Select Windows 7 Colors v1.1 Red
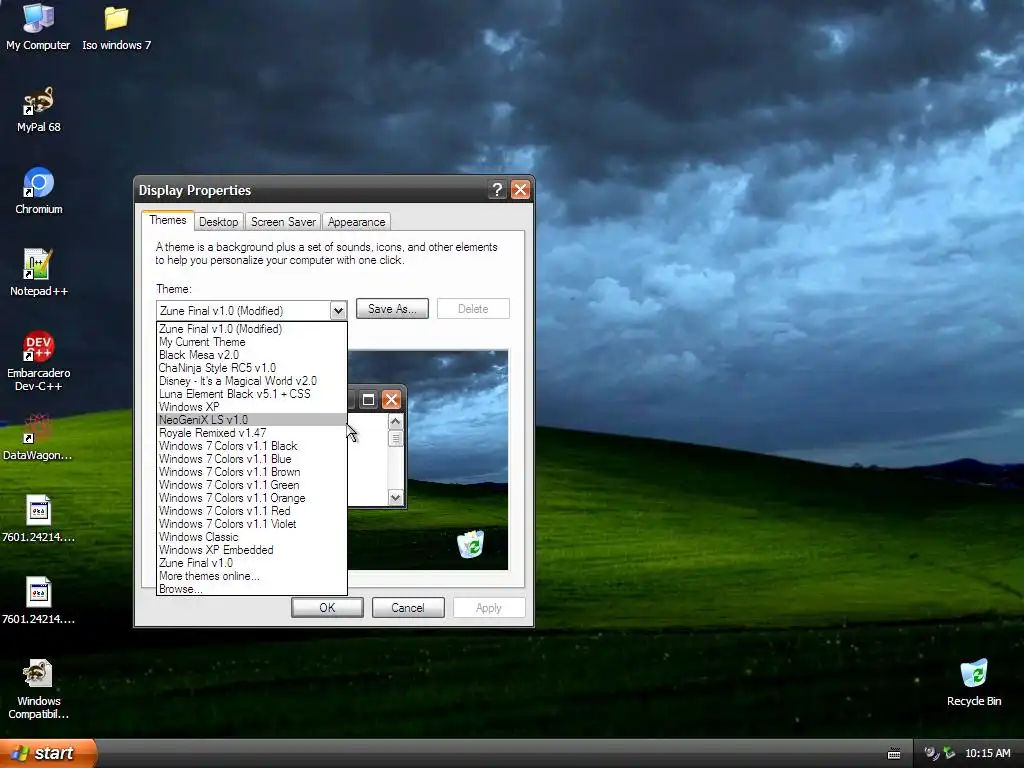This screenshot has height=768, width=1024. tap(252, 511)
